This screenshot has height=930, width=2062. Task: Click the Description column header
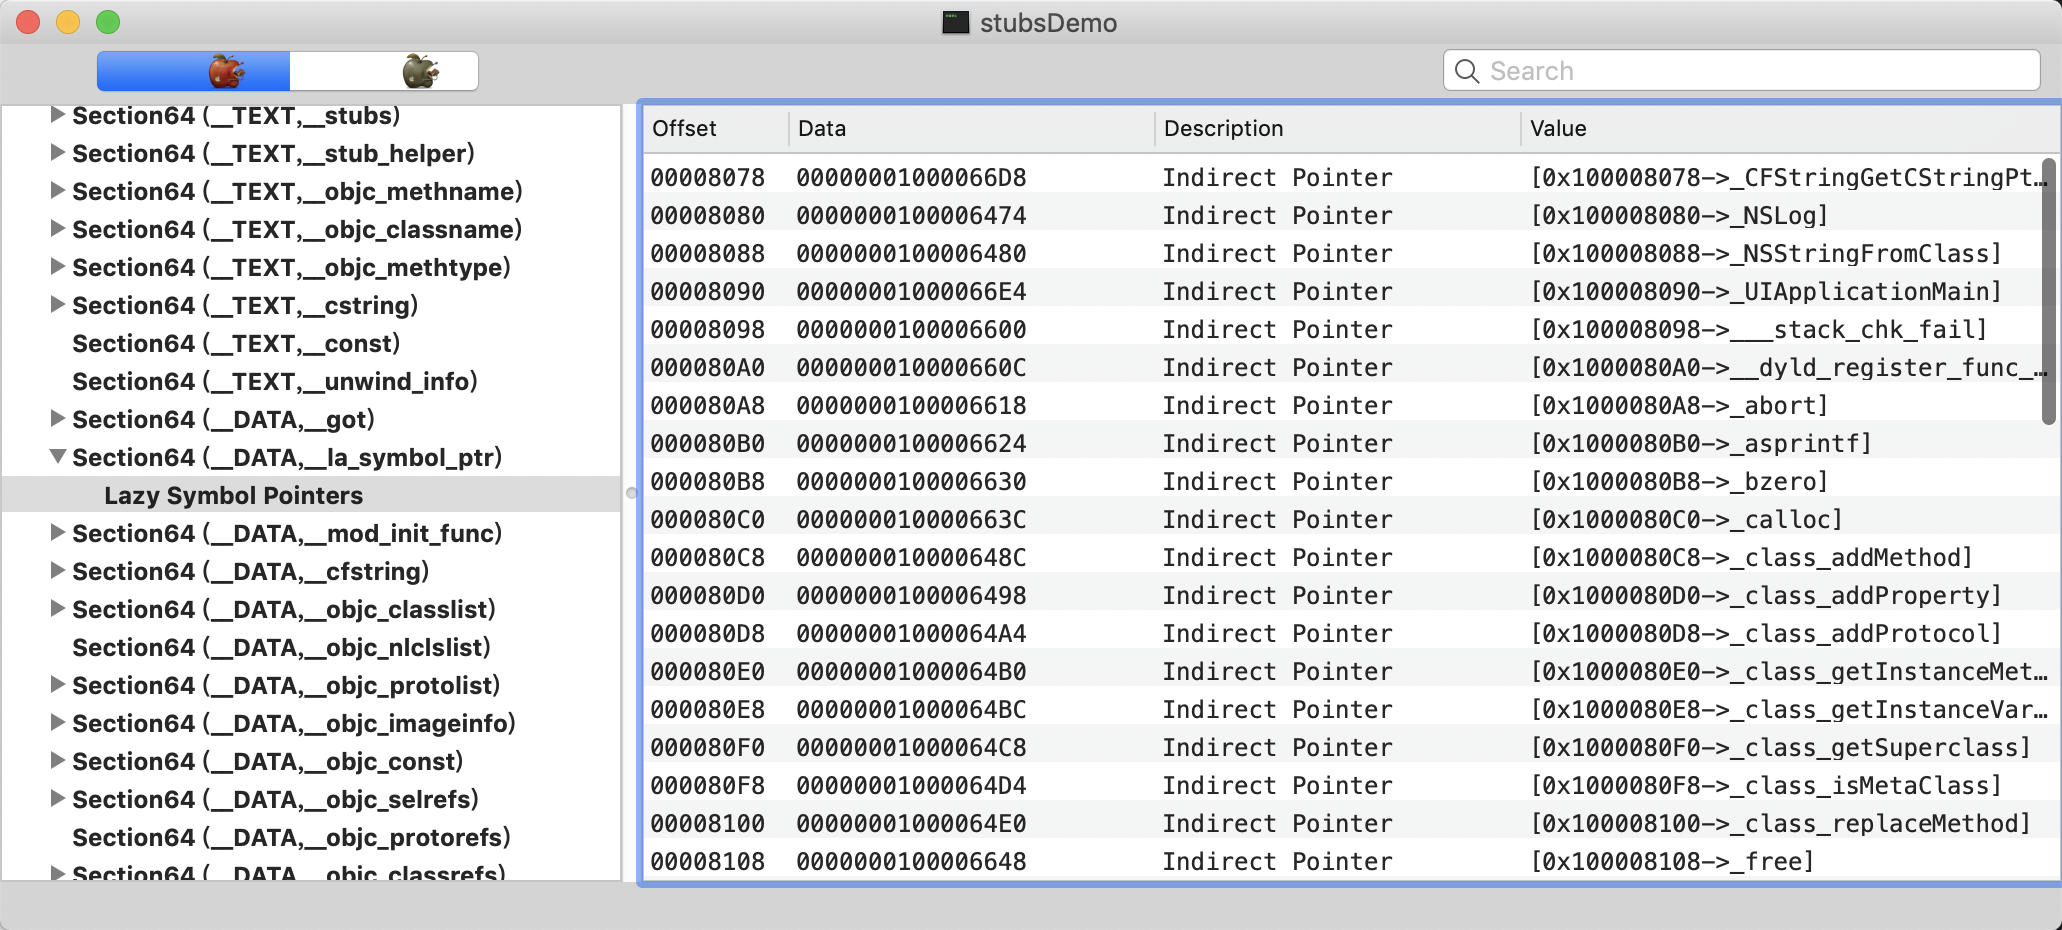[x=1223, y=128]
